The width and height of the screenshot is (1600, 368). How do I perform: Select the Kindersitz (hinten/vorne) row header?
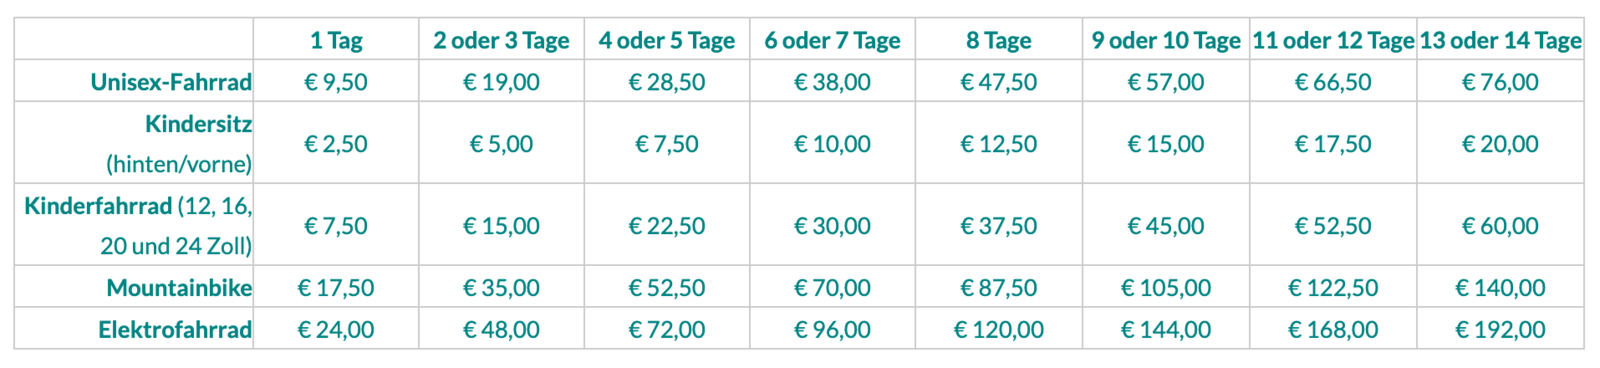179,144
